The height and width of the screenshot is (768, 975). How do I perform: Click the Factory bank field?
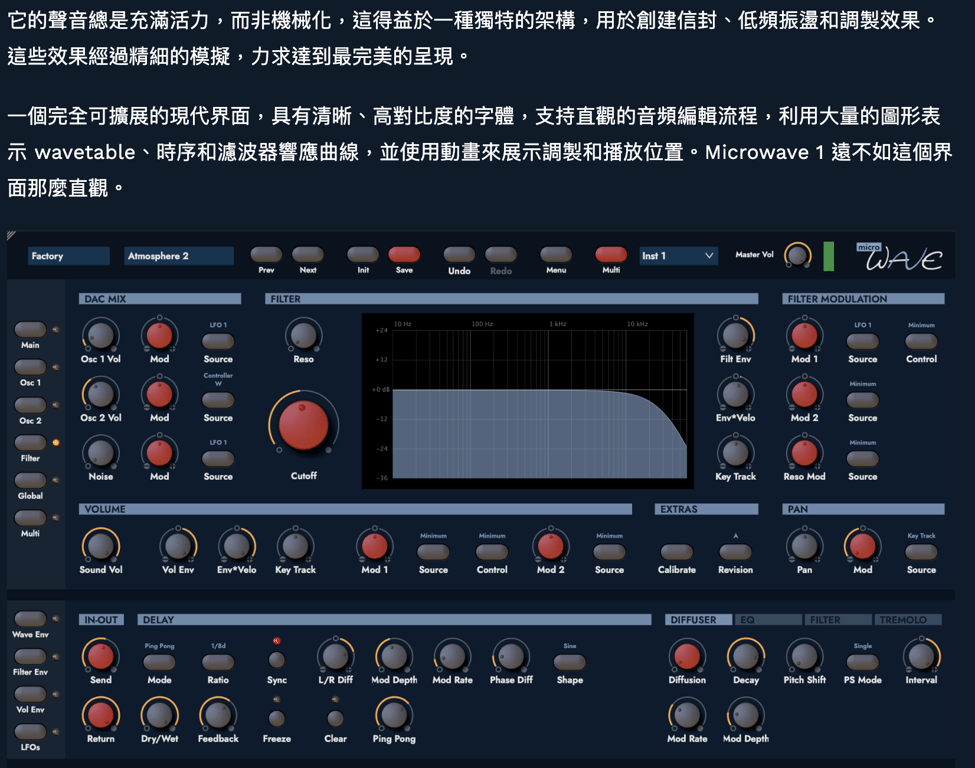(68, 256)
